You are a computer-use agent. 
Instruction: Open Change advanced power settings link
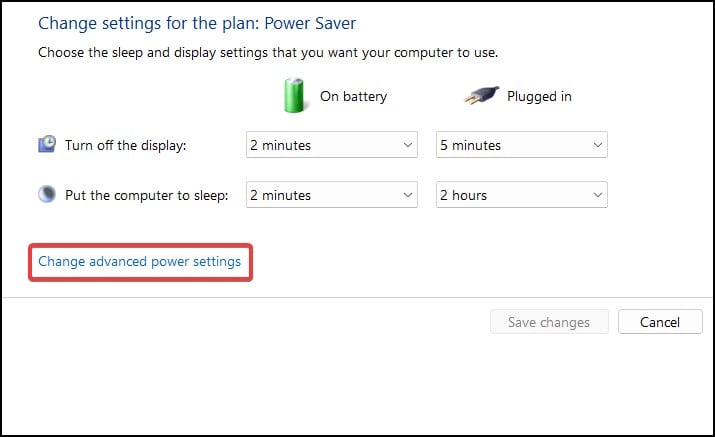139,261
